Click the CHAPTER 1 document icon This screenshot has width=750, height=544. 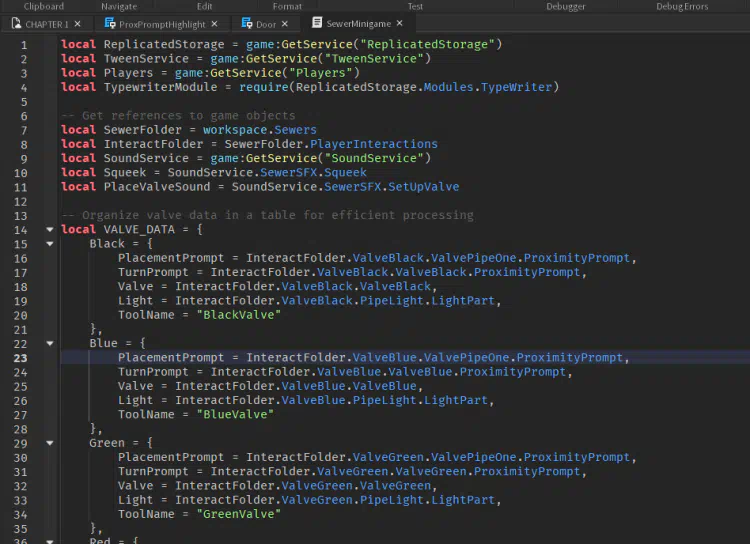(16, 23)
